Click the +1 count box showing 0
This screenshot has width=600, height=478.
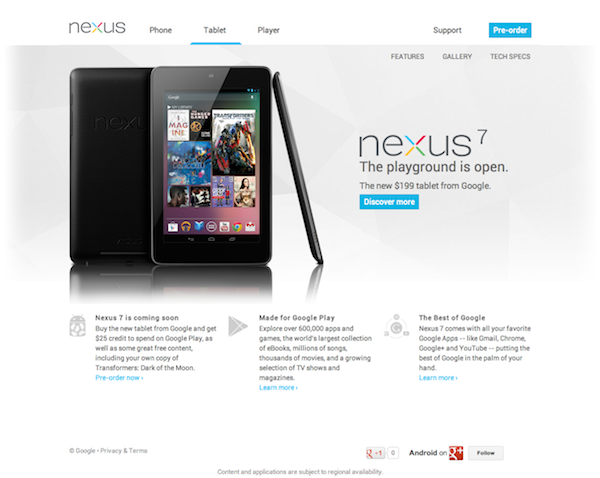393,453
